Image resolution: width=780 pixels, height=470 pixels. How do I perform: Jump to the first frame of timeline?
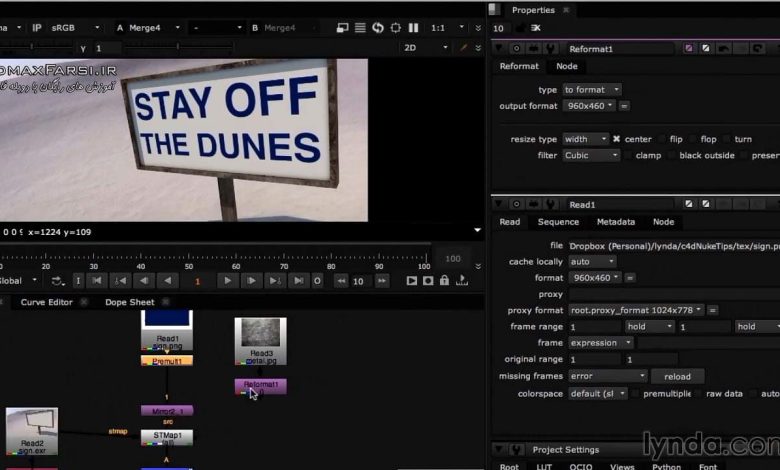(95, 281)
